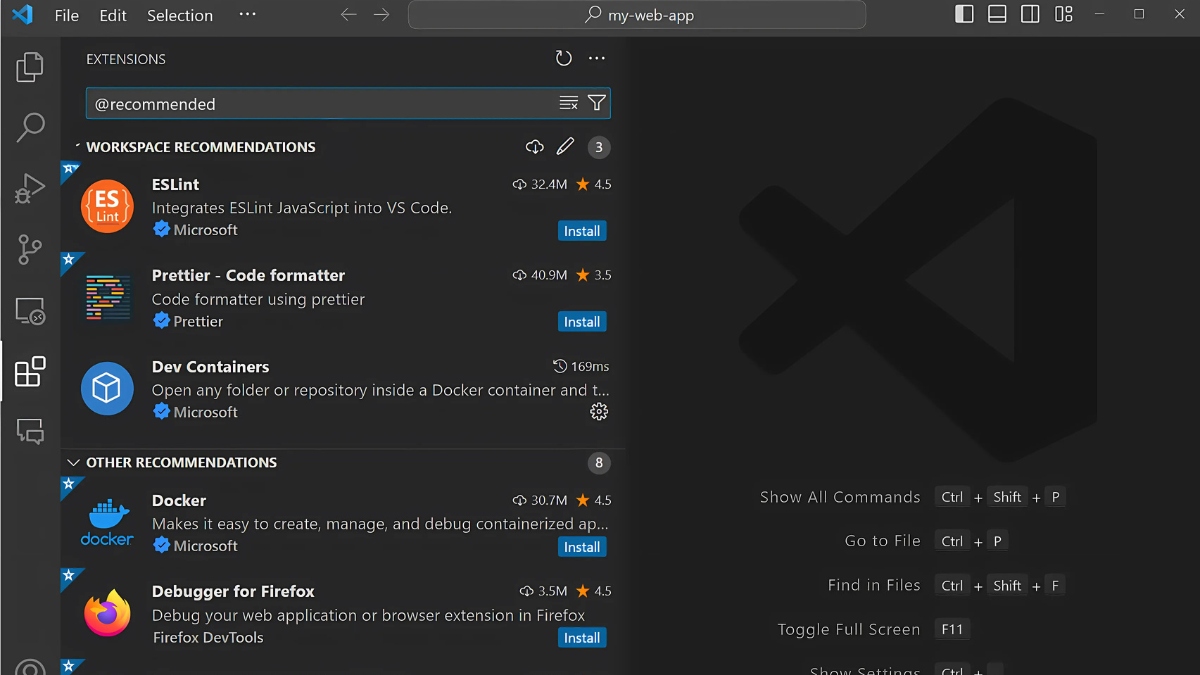Screen dimensions: 1200x675
Task: Toggle the secondary side bar layout
Action: [x=1030, y=14]
